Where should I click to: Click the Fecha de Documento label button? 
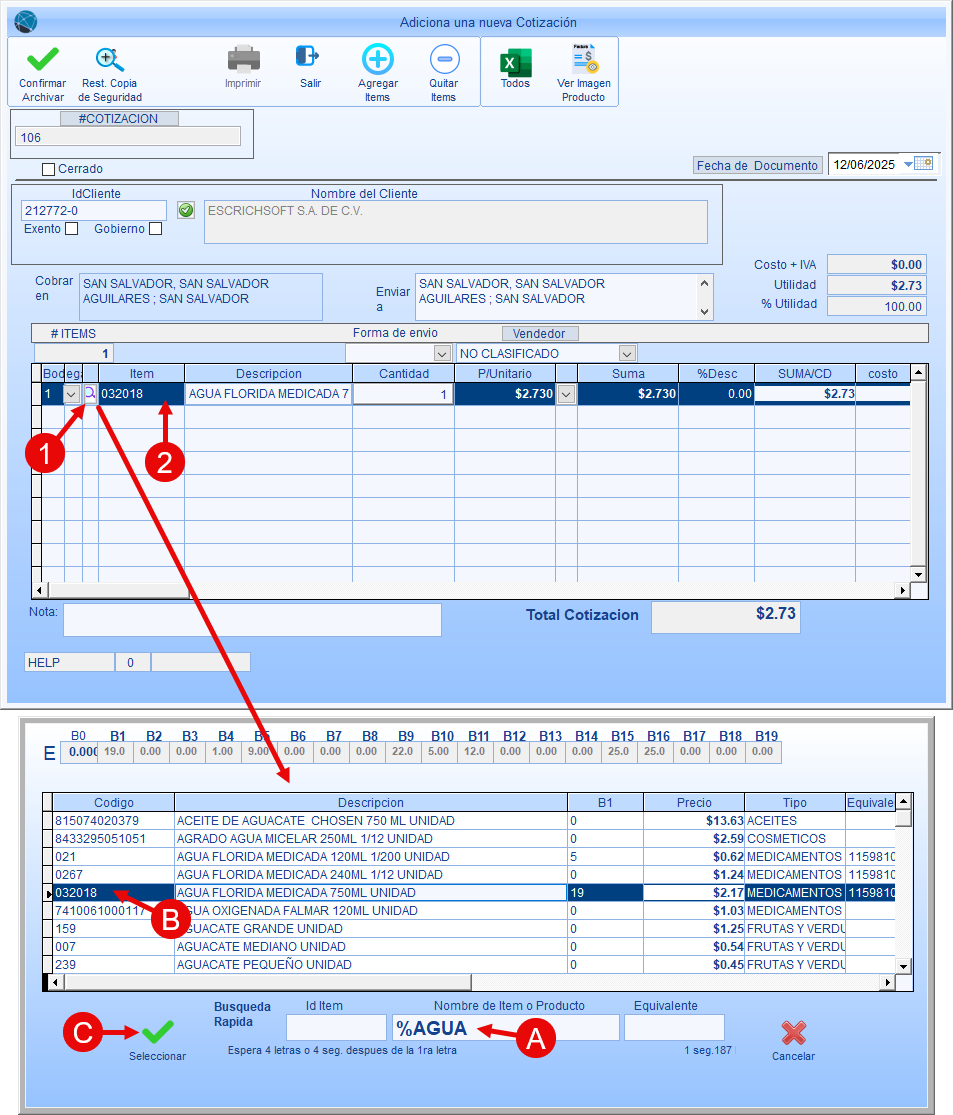[757, 166]
